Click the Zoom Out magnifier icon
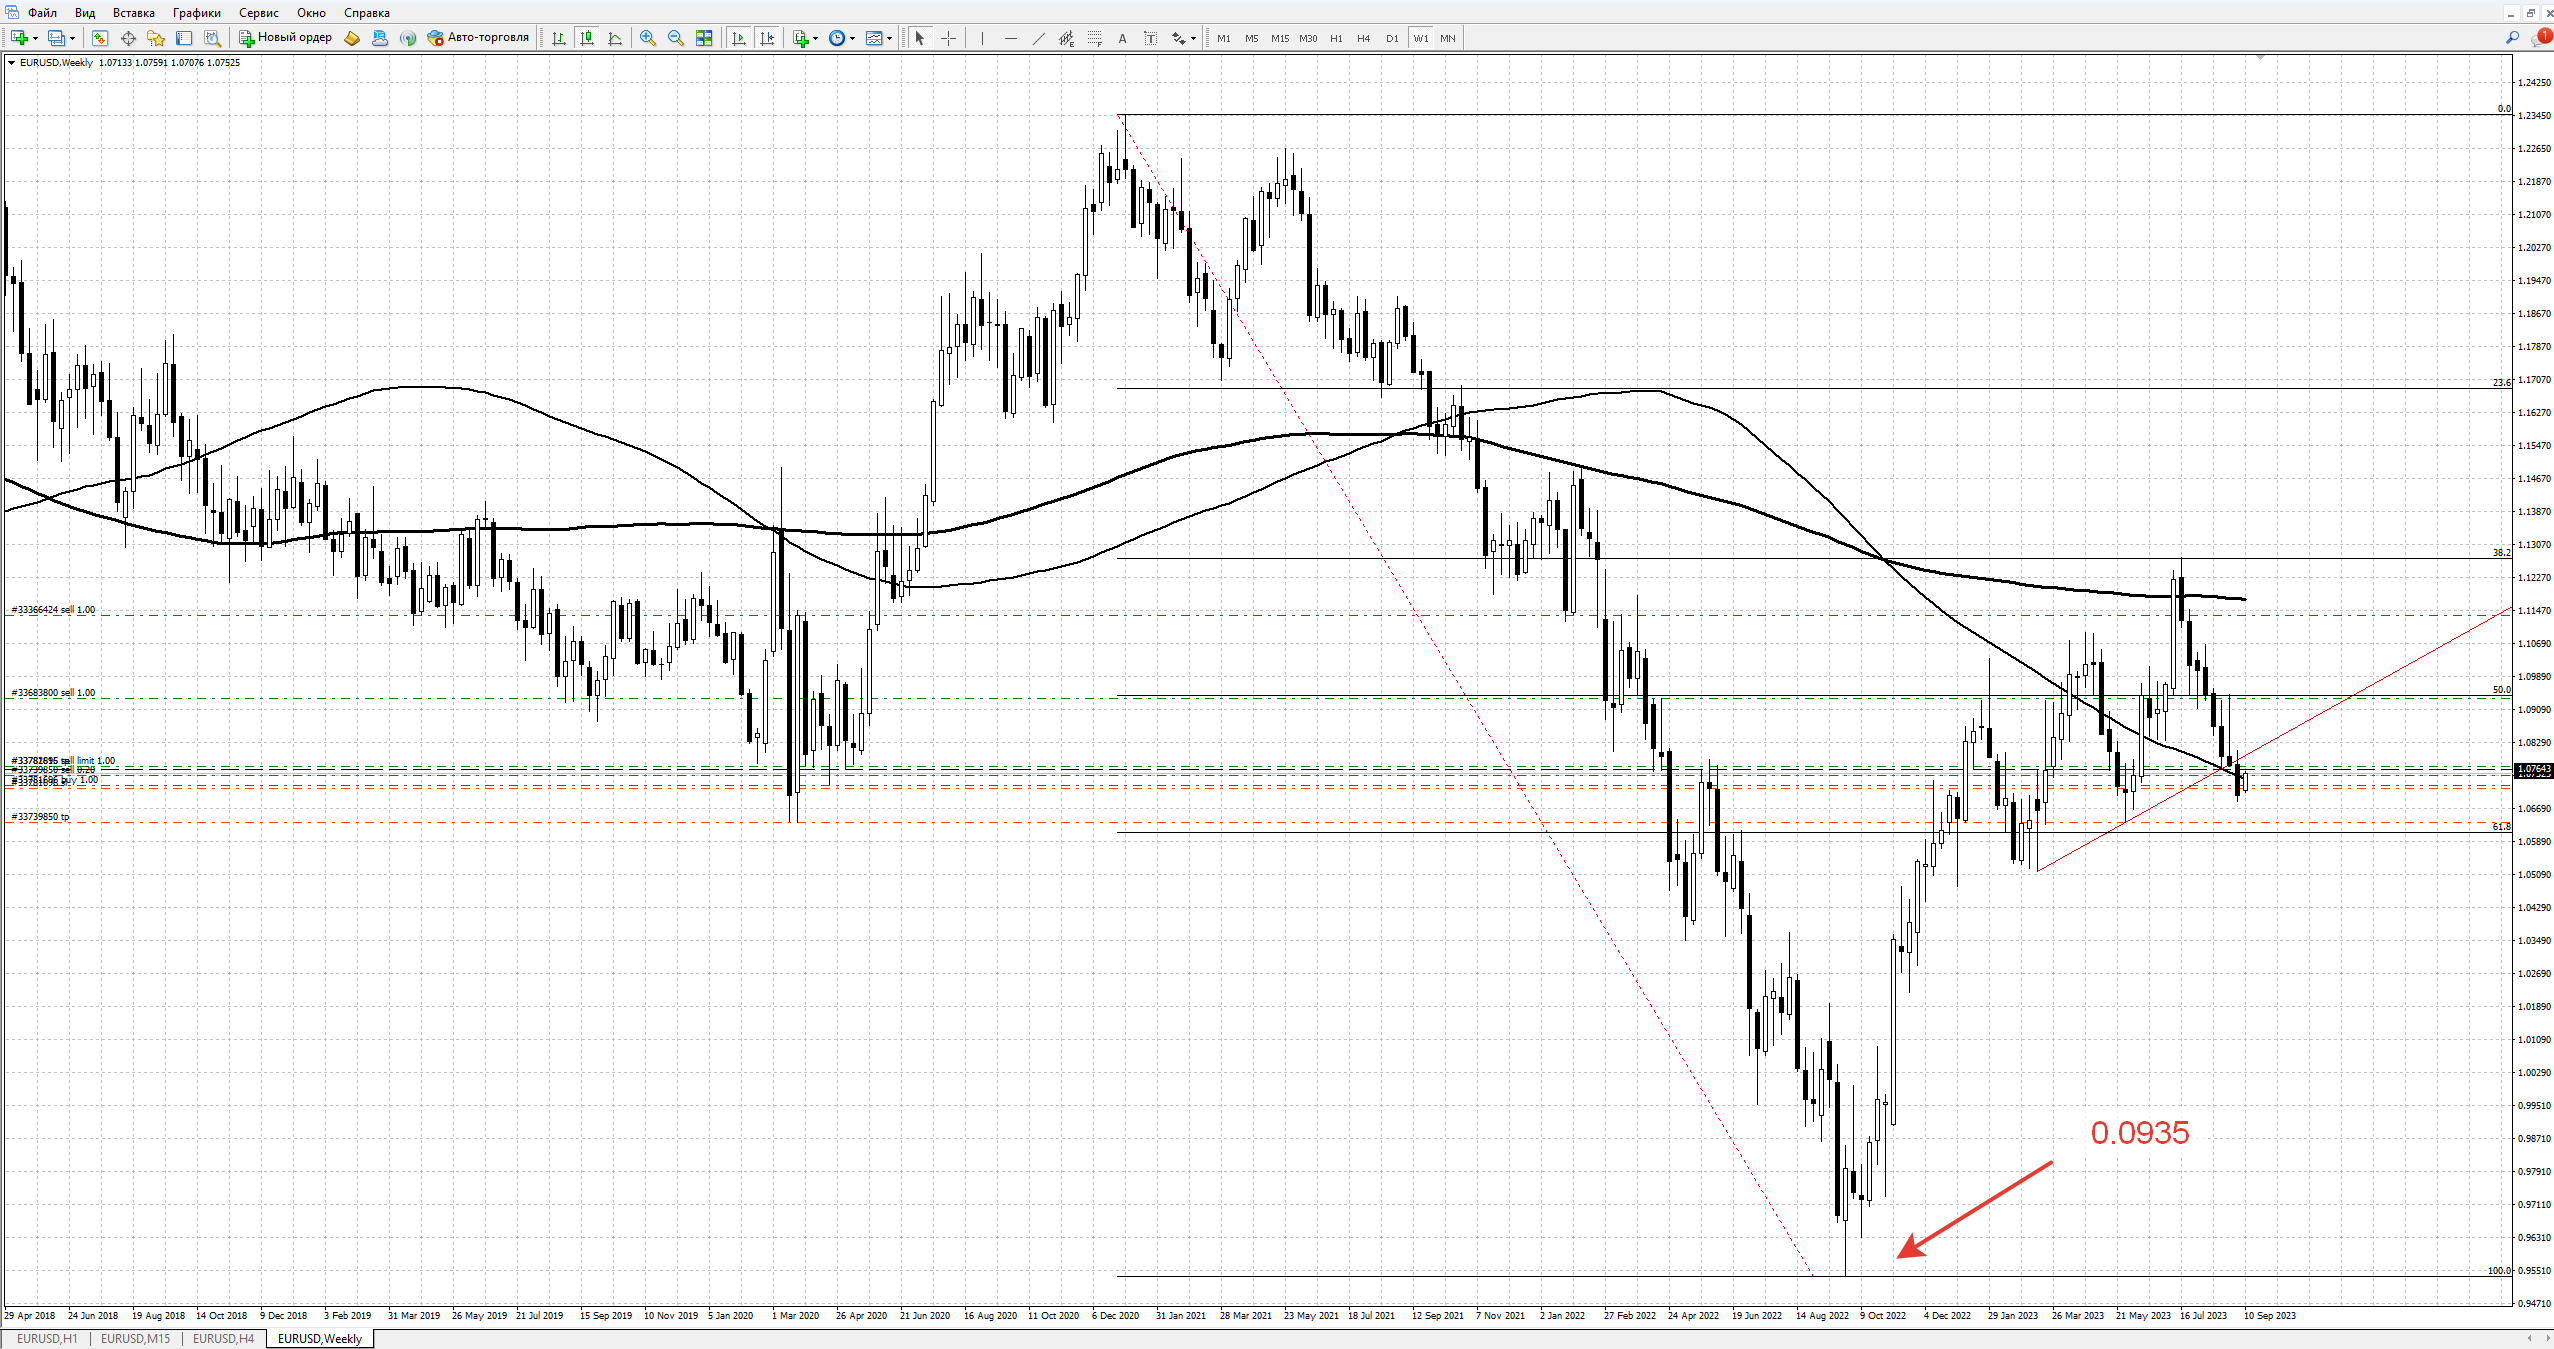 pos(676,38)
